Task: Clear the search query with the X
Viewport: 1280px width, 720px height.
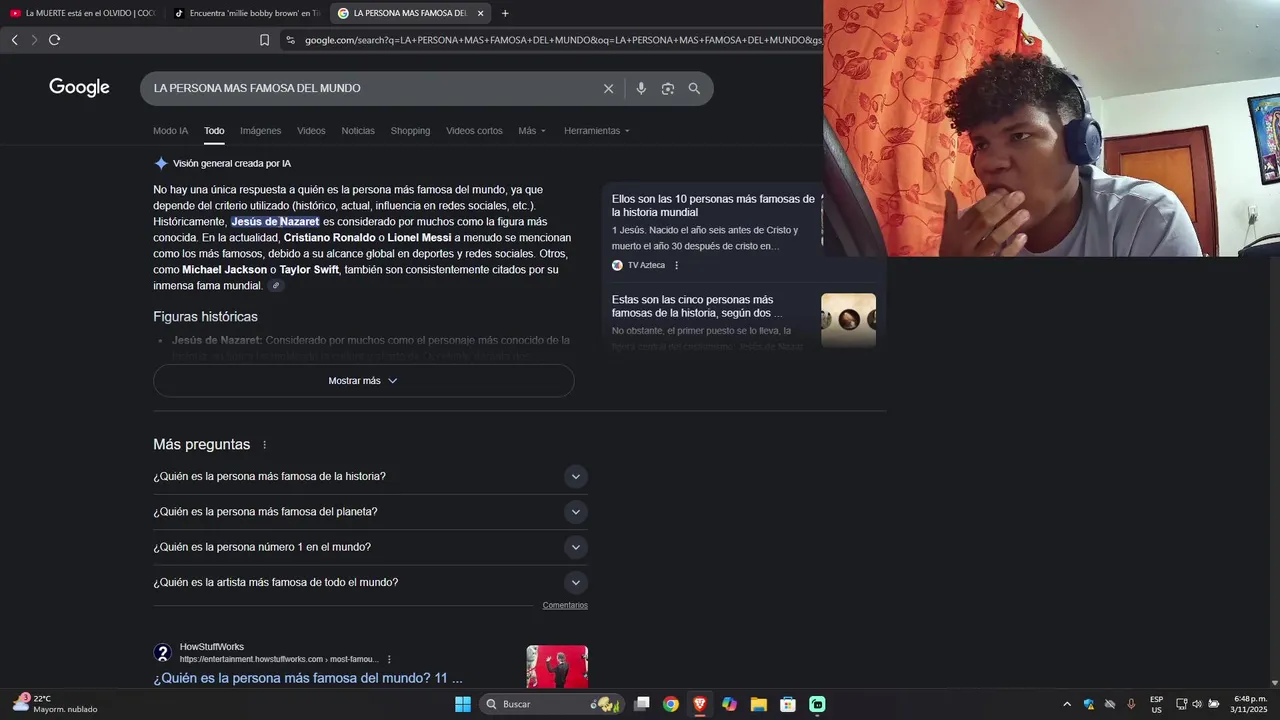Action: (x=608, y=89)
